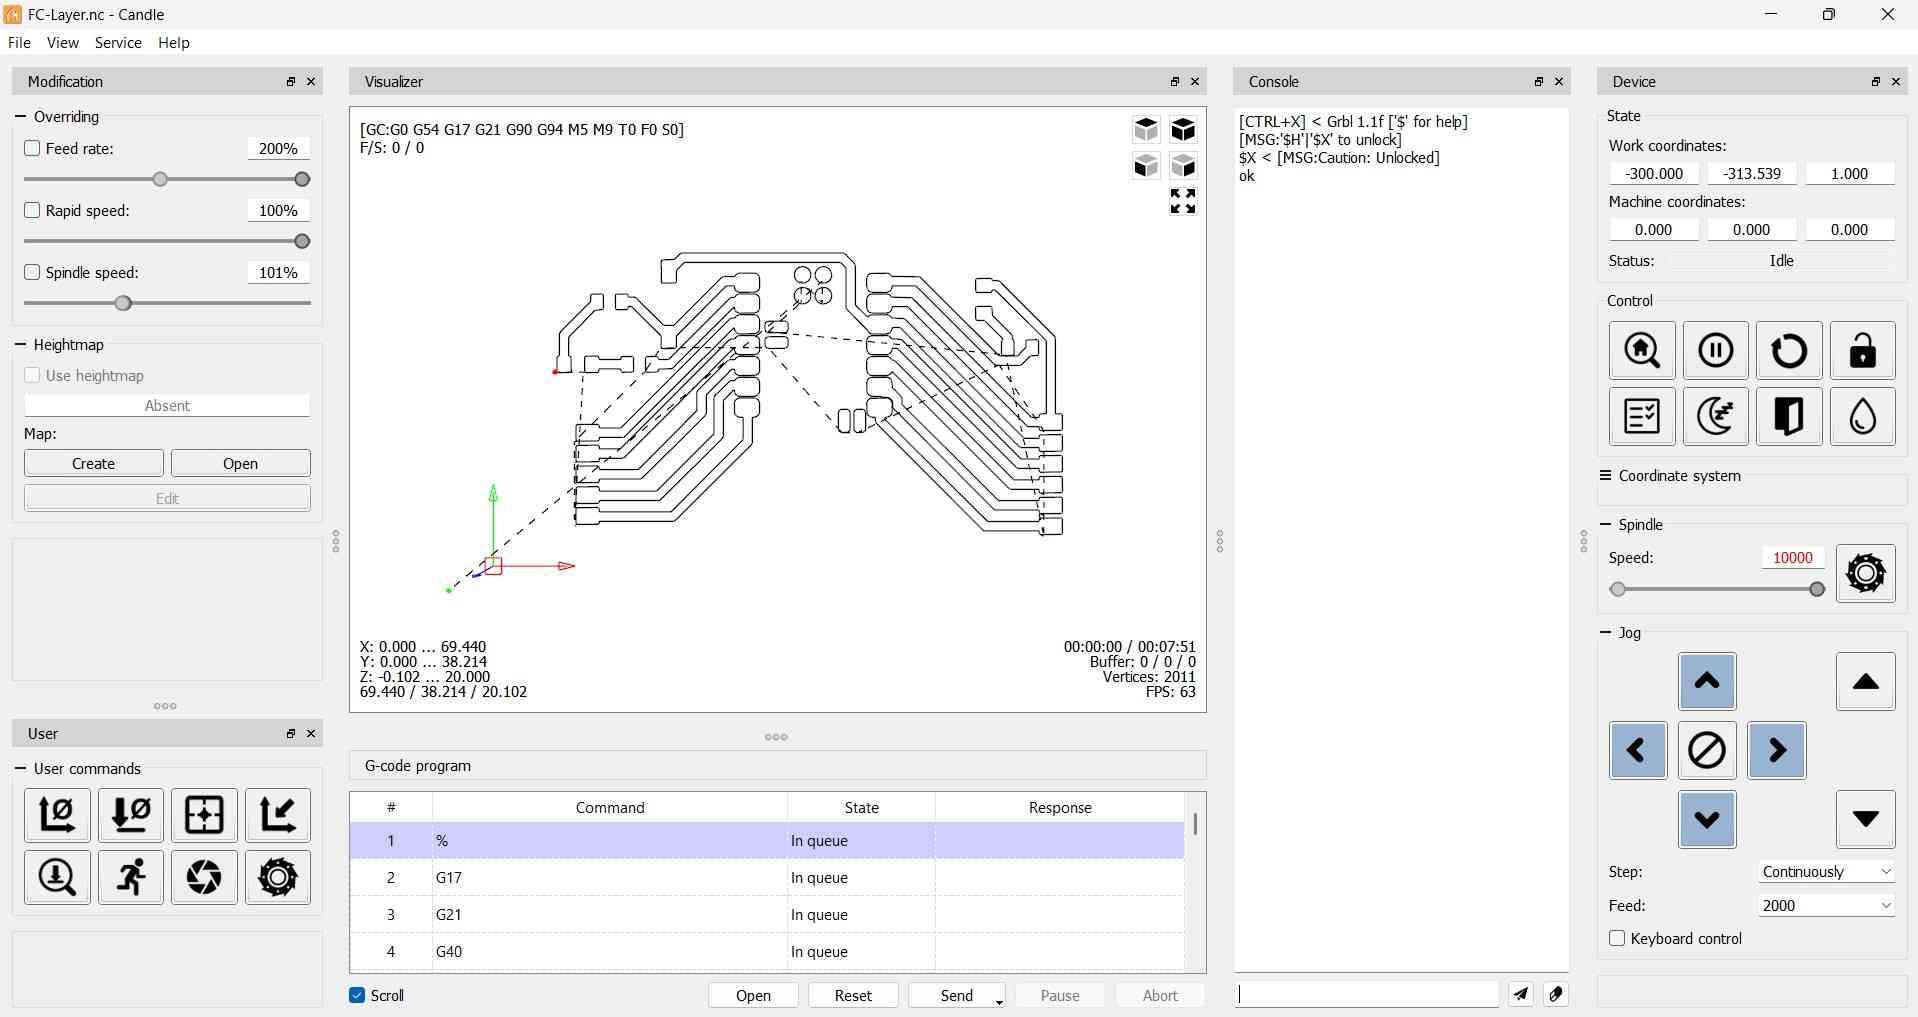Stop jogging with the center stop button
Viewport: 1918px width, 1017px height.
pyautogui.click(x=1707, y=750)
